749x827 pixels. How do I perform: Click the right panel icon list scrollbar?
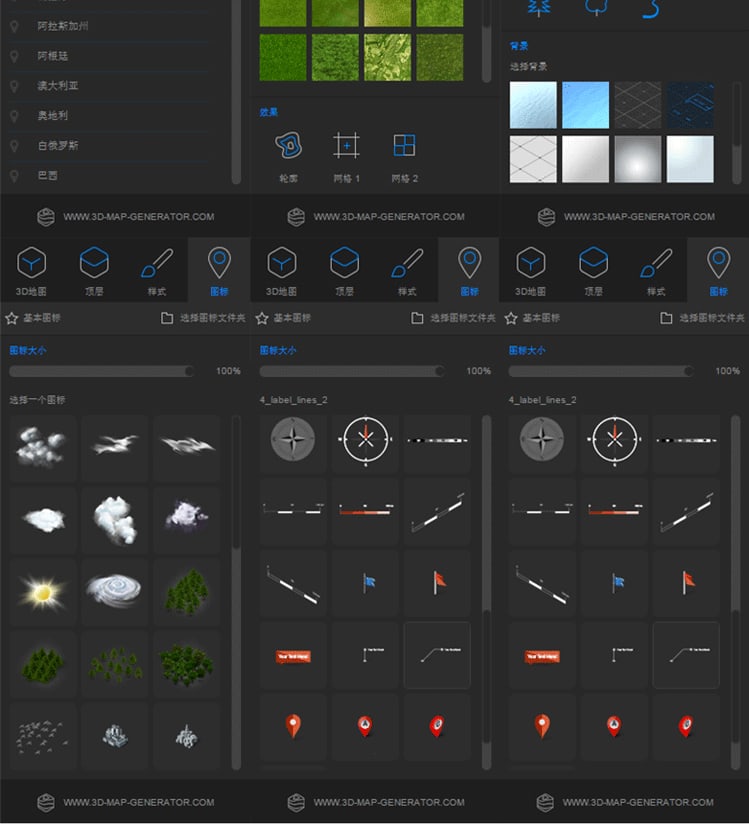[735, 593]
